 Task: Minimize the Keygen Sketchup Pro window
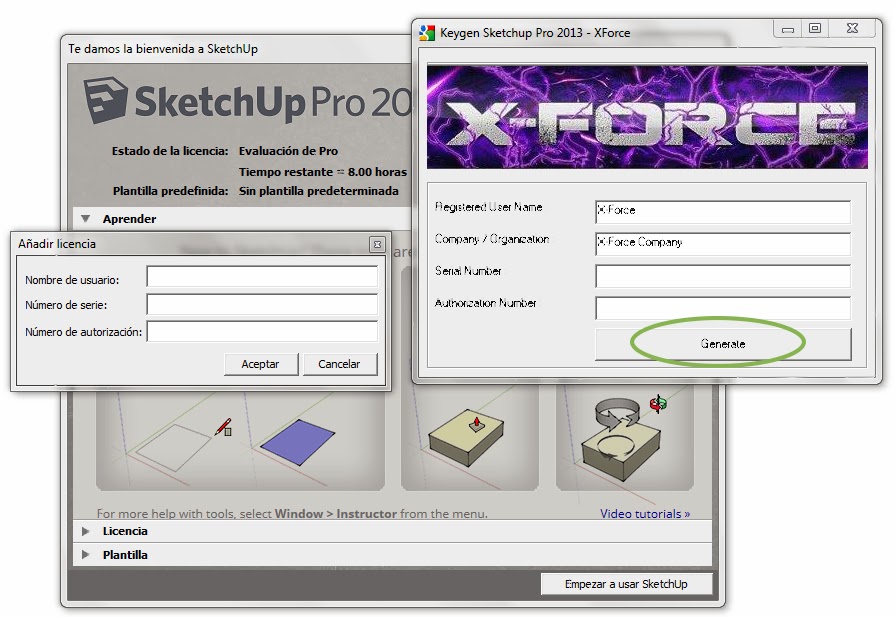tap(788, 29)
